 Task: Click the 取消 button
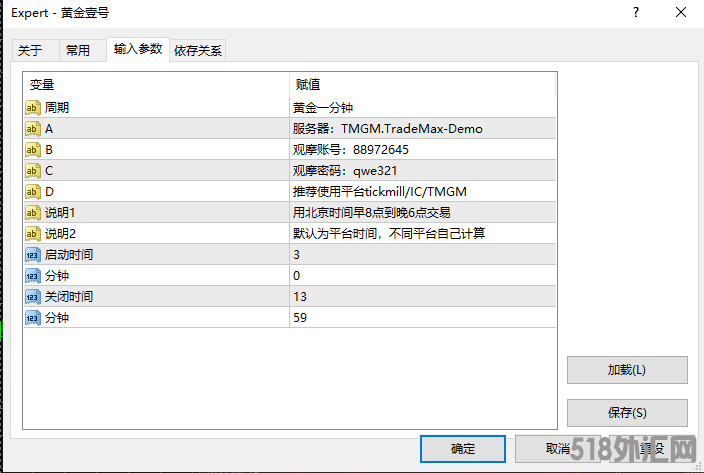[x=557, y=449]
